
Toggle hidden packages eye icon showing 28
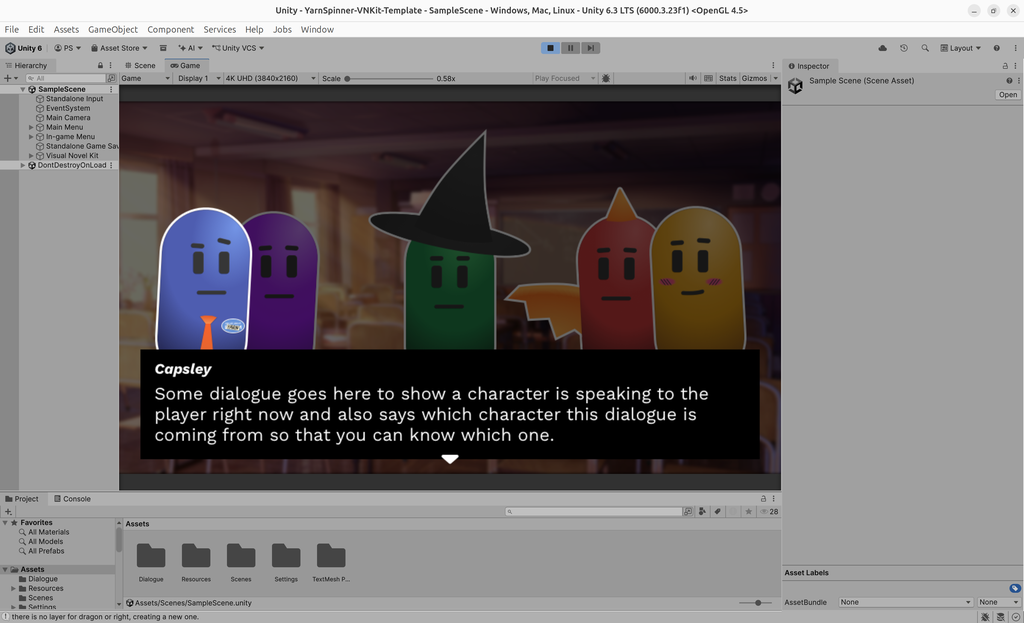(x=769, y=512)
